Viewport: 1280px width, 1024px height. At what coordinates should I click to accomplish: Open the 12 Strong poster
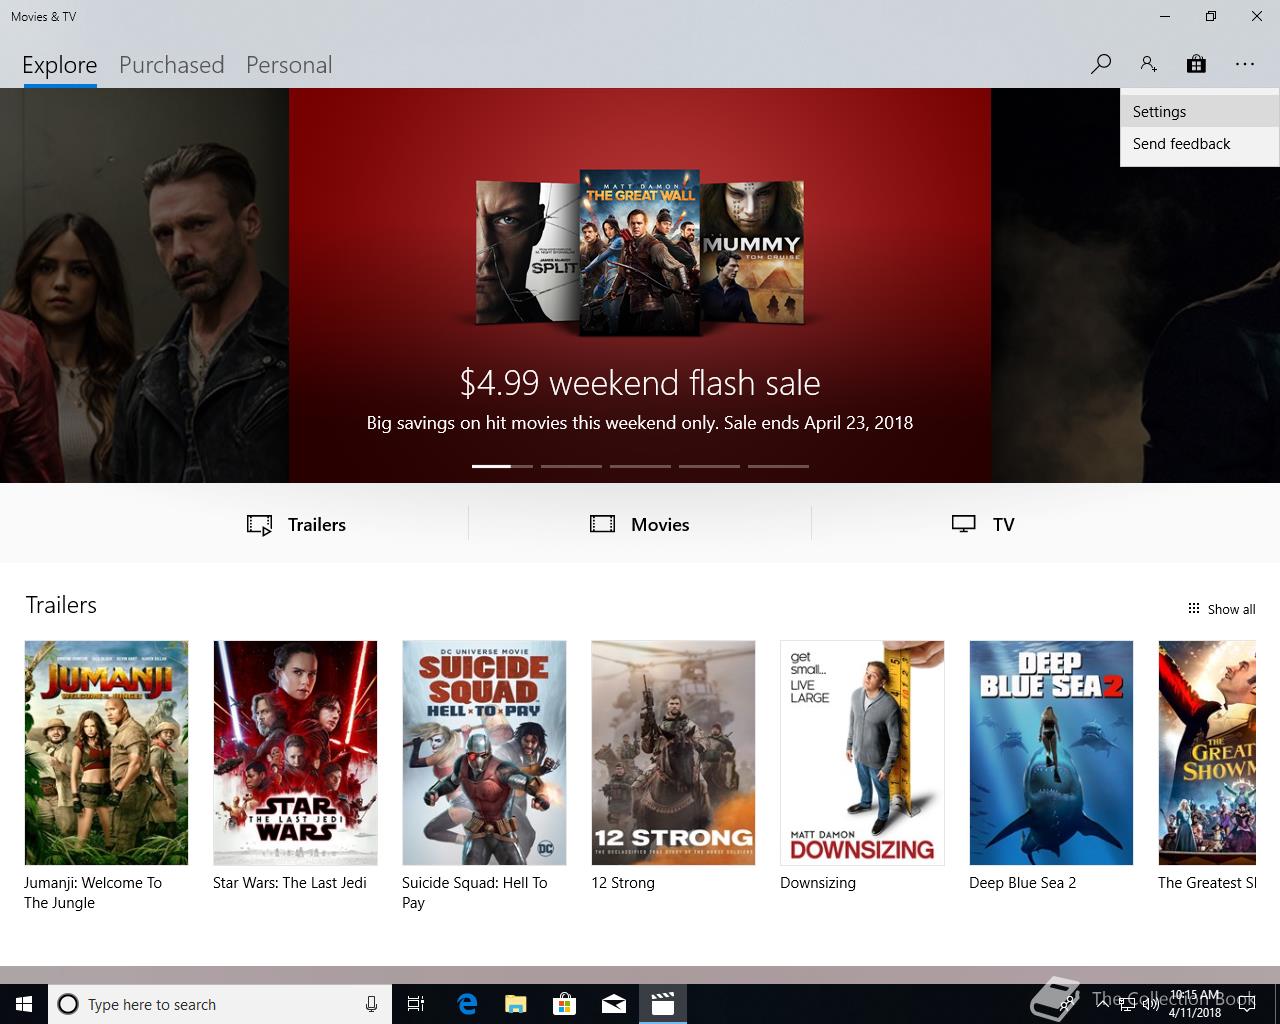coord(673,753)
